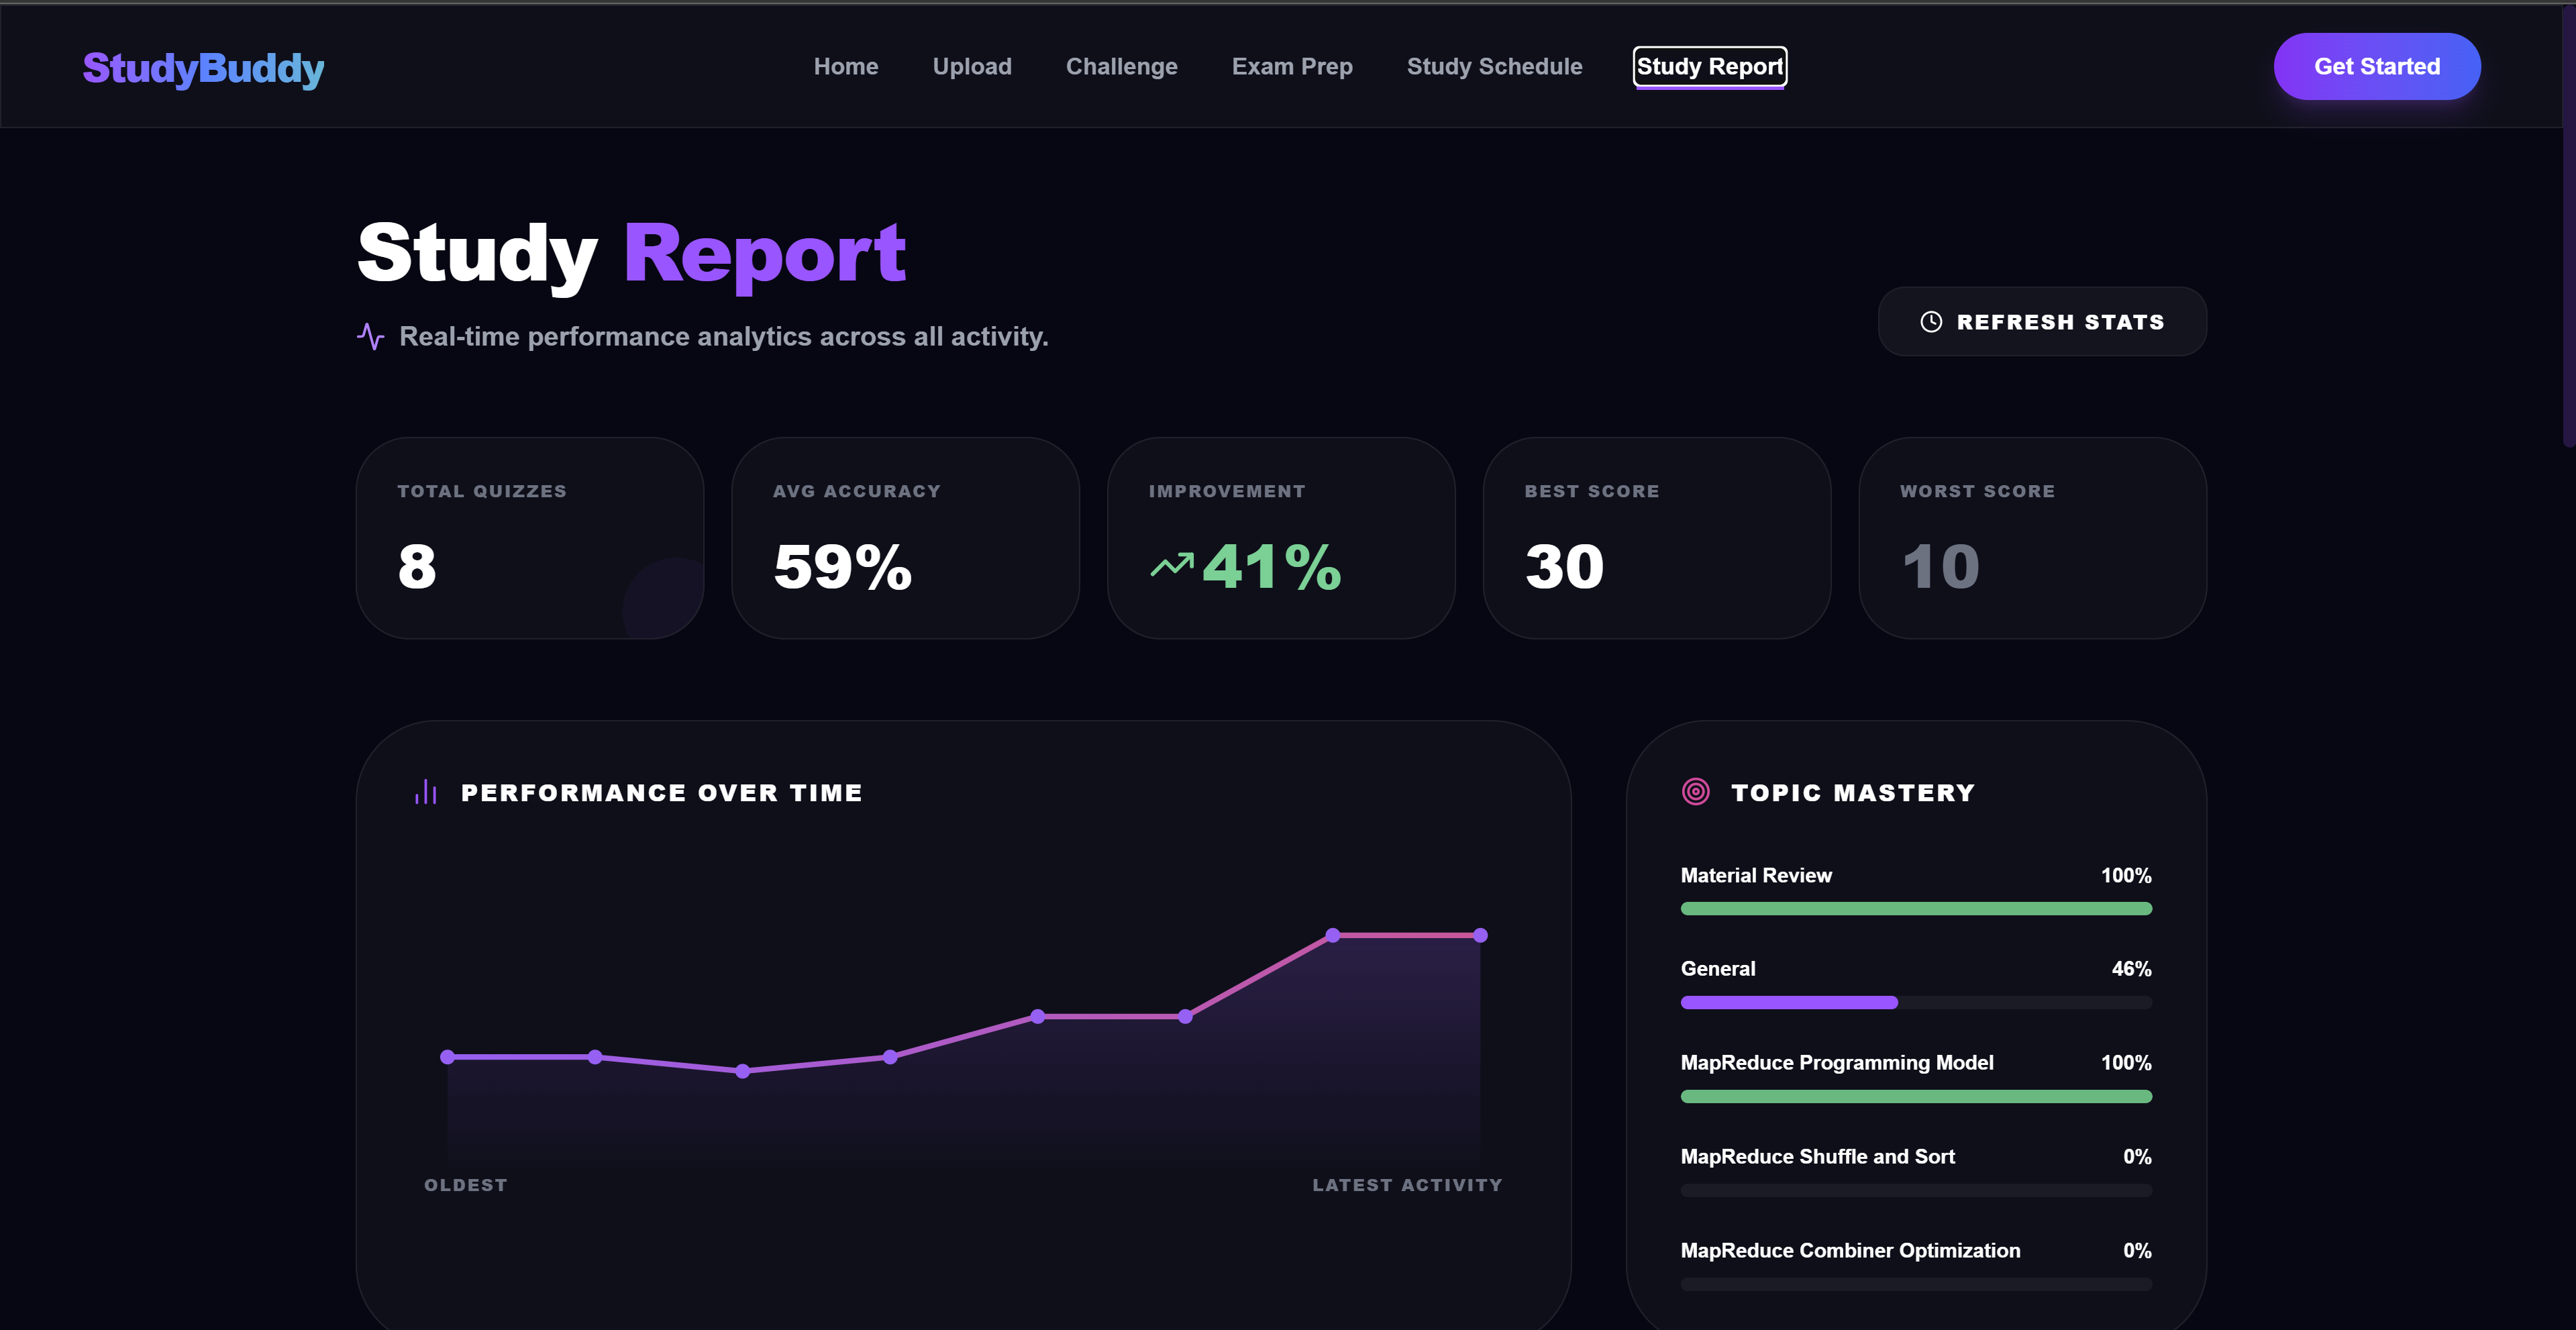Open the Home nav item
Image resolution: width=2576 pixels, height=1330 pixels.
pyautogui.click(x=845, y=67)
